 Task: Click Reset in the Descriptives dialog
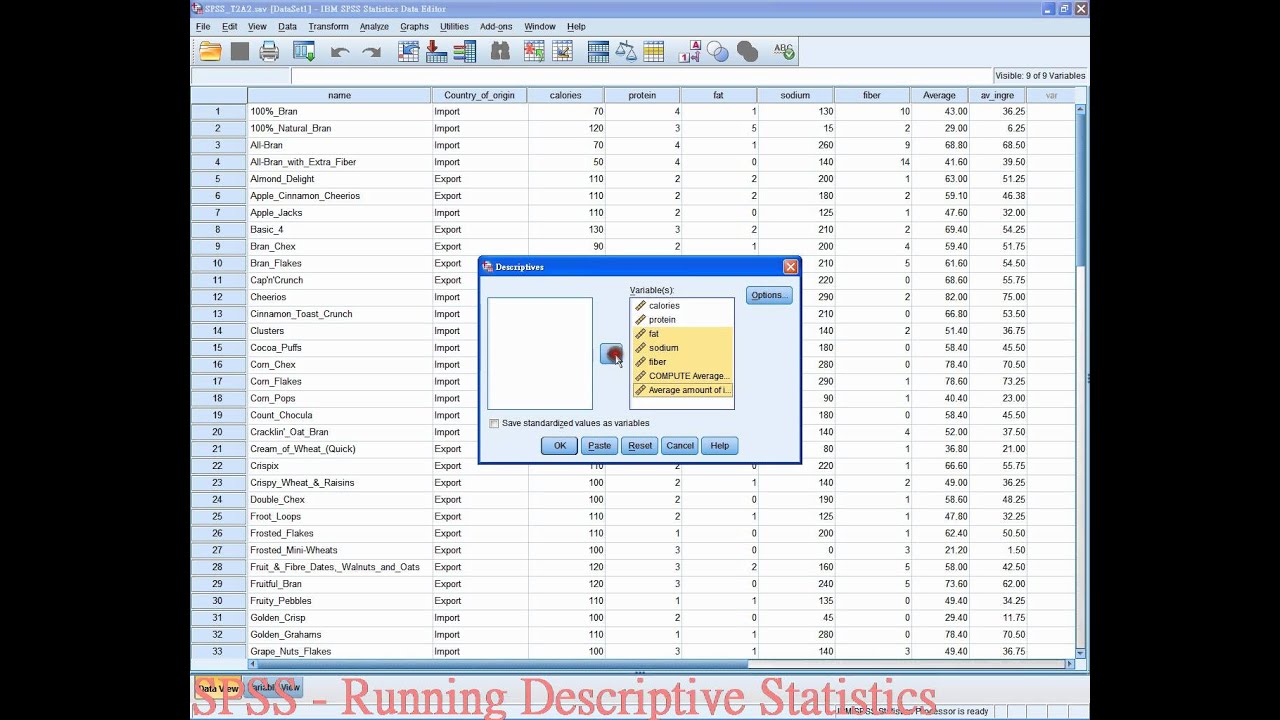point(640,446)
